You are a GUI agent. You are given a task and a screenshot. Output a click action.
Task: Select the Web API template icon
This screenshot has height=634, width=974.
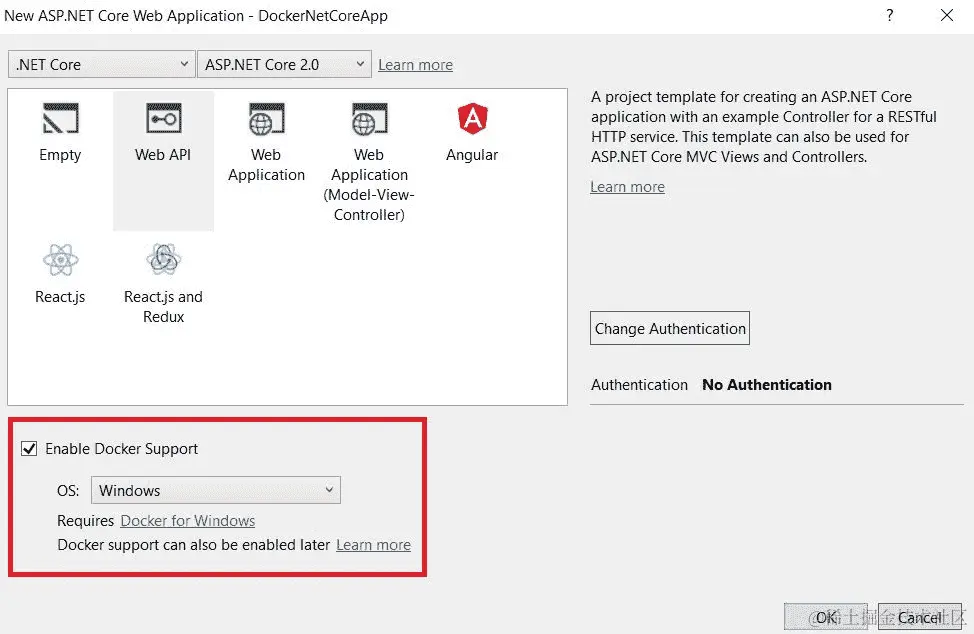[x=163, y=118]
